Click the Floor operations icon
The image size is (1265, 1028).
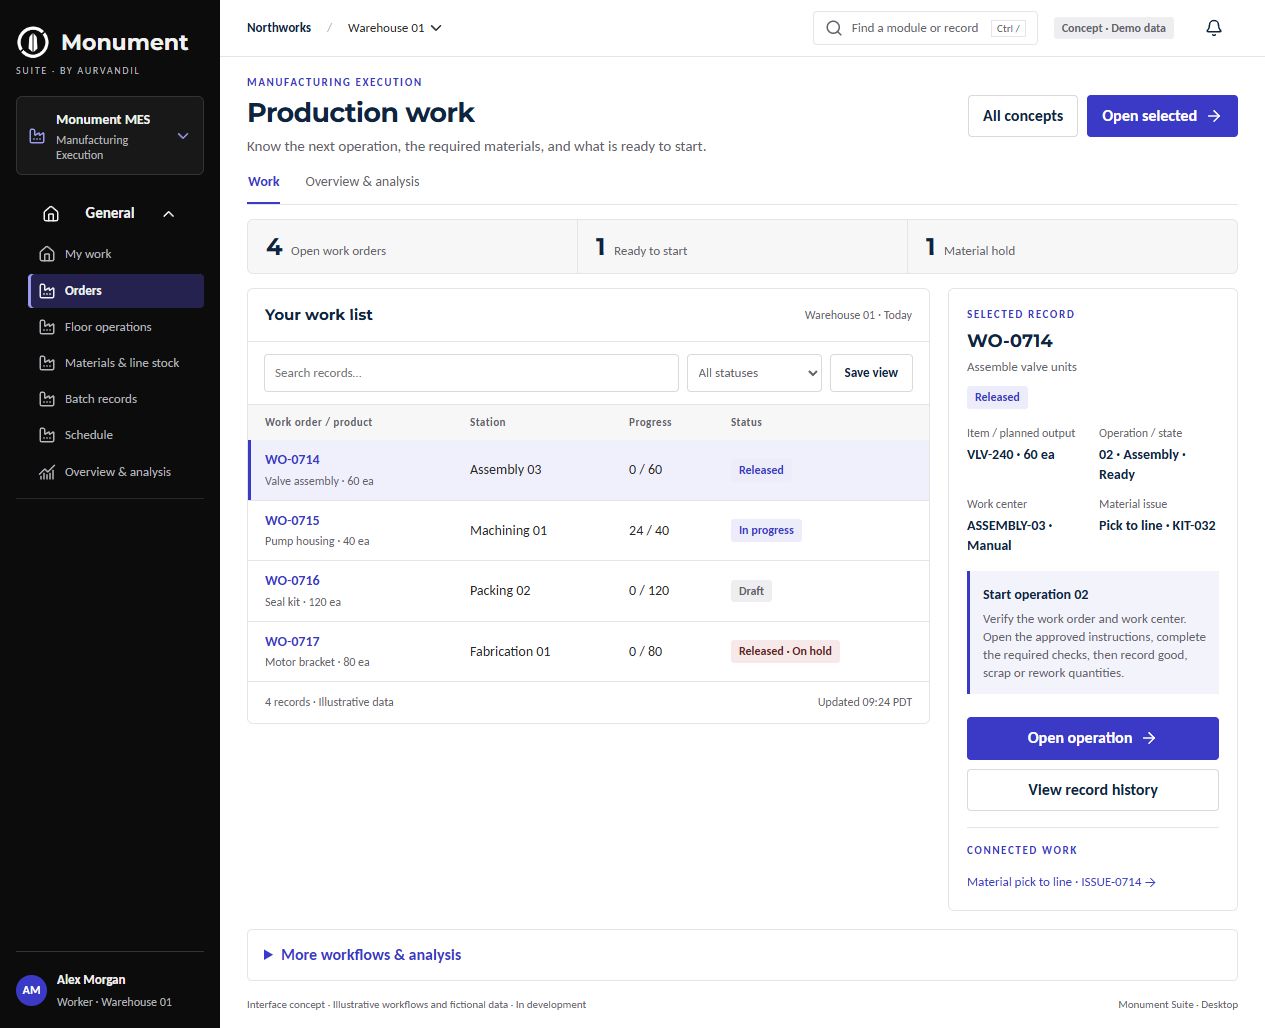click(x=47, y=327)
